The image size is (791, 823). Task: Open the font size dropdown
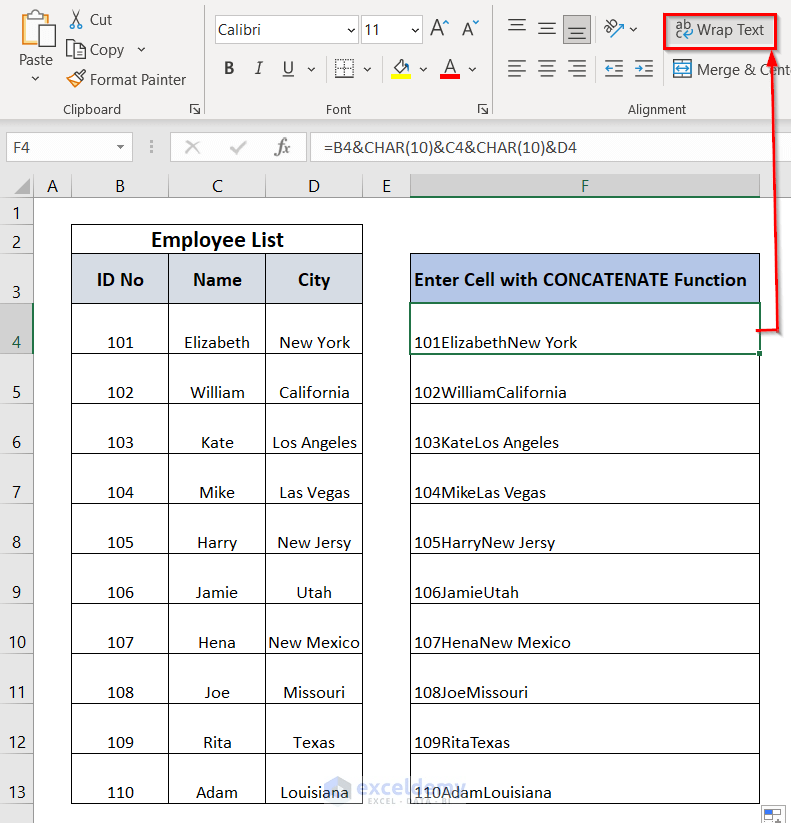click(415, 30)
